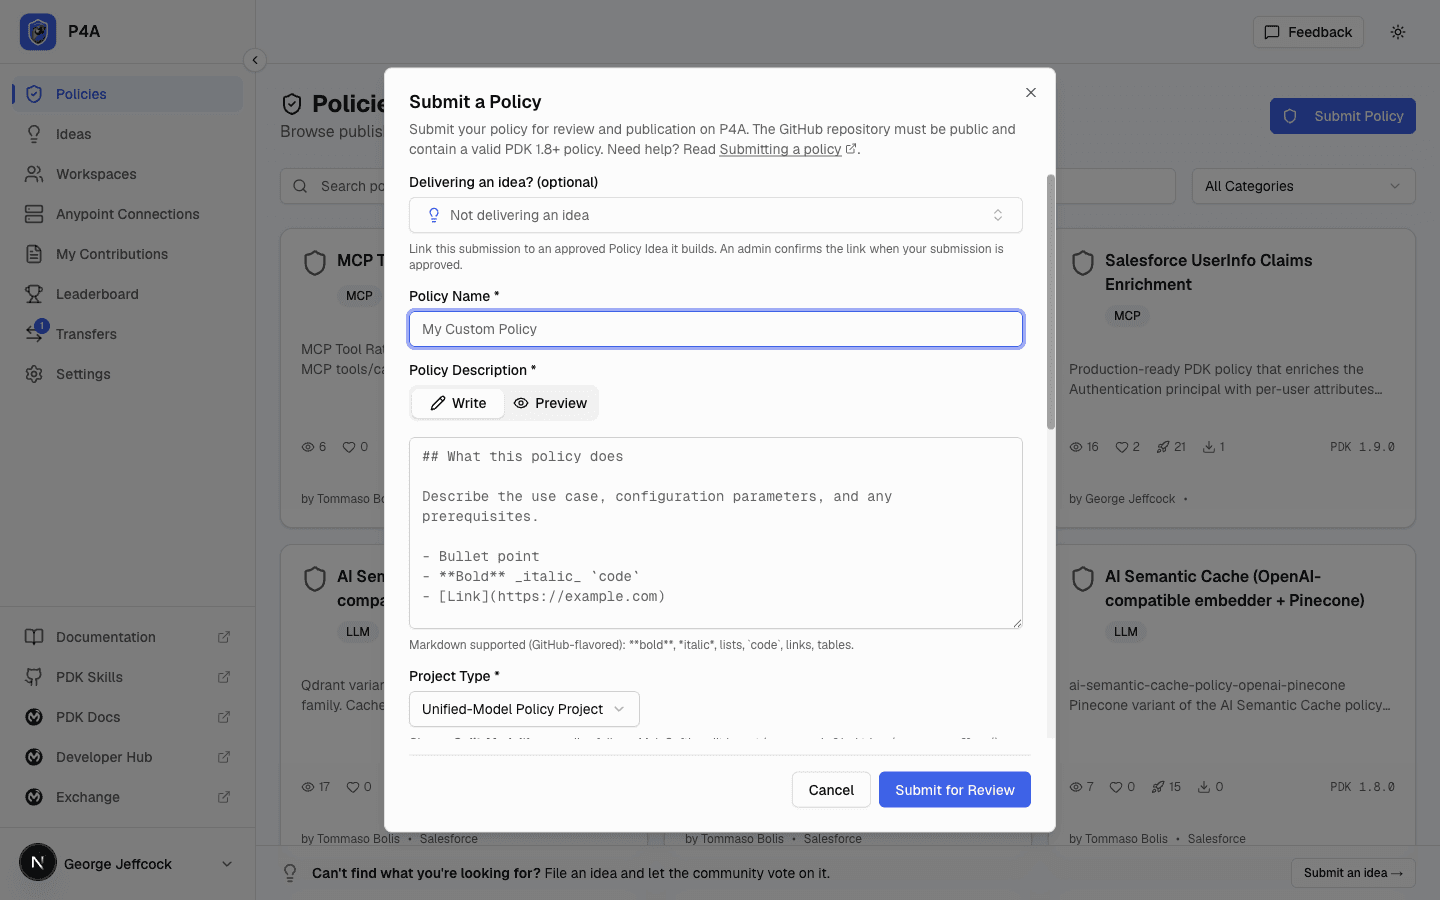Click the Transfers icon with notification badge

pyautogui.click(x=35, y=332)
